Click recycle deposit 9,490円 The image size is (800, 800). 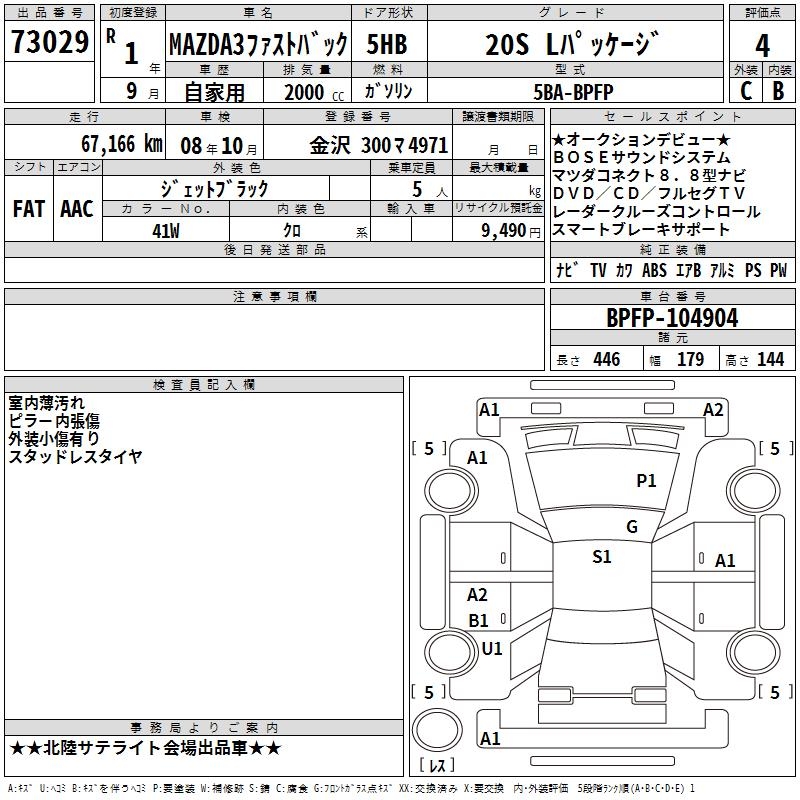[511, 231]
